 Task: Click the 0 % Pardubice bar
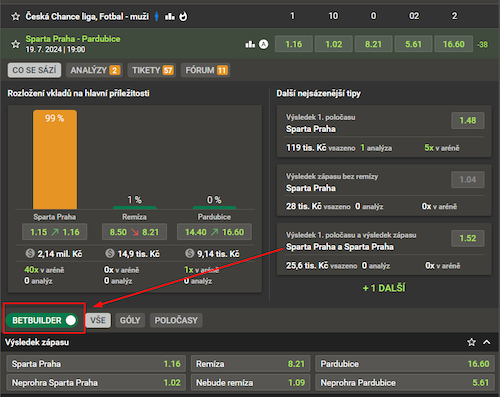click(215, 208)
